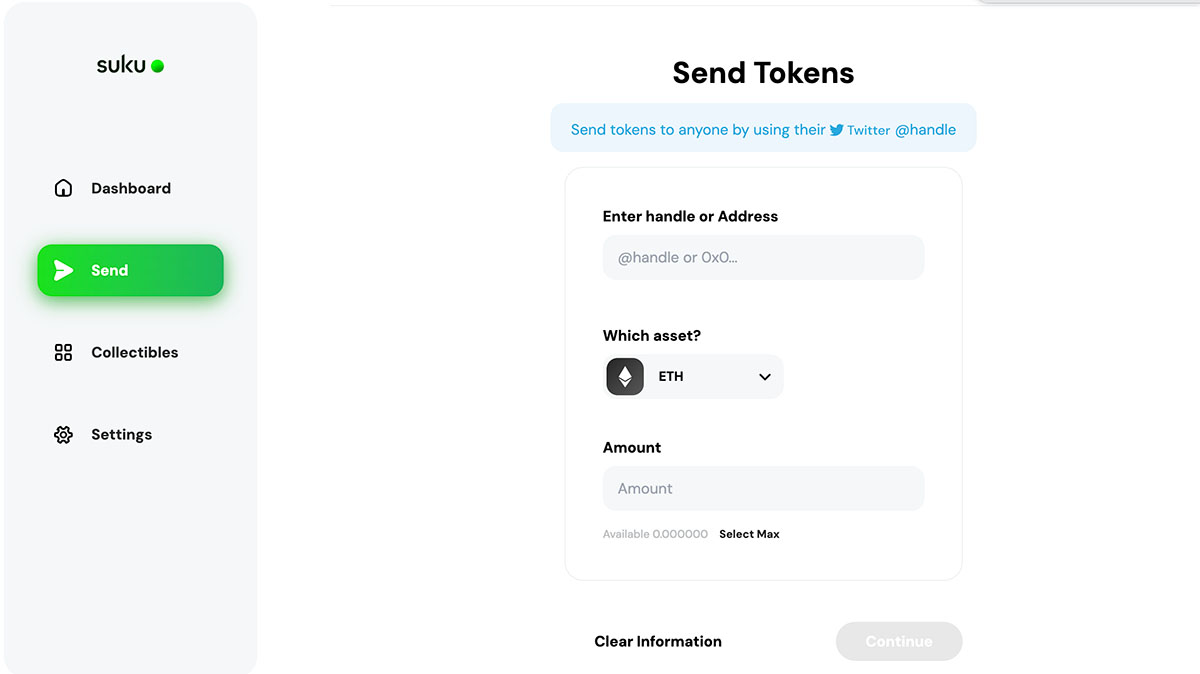
Task: Click the Twitter @handle info banner
Action: (763, 128)
